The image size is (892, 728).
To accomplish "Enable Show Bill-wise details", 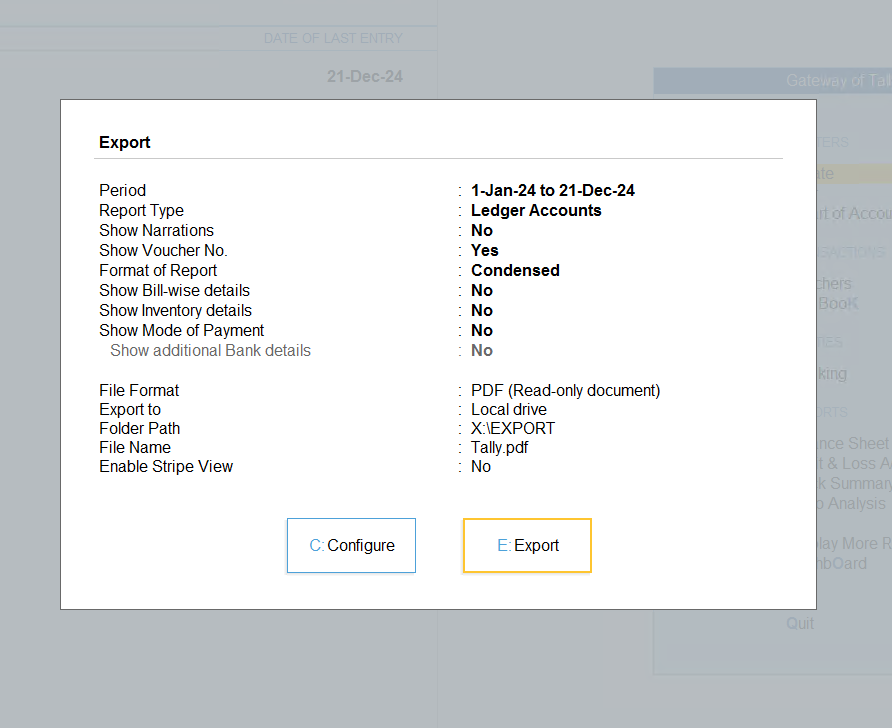I will click(x=482, y=290).
